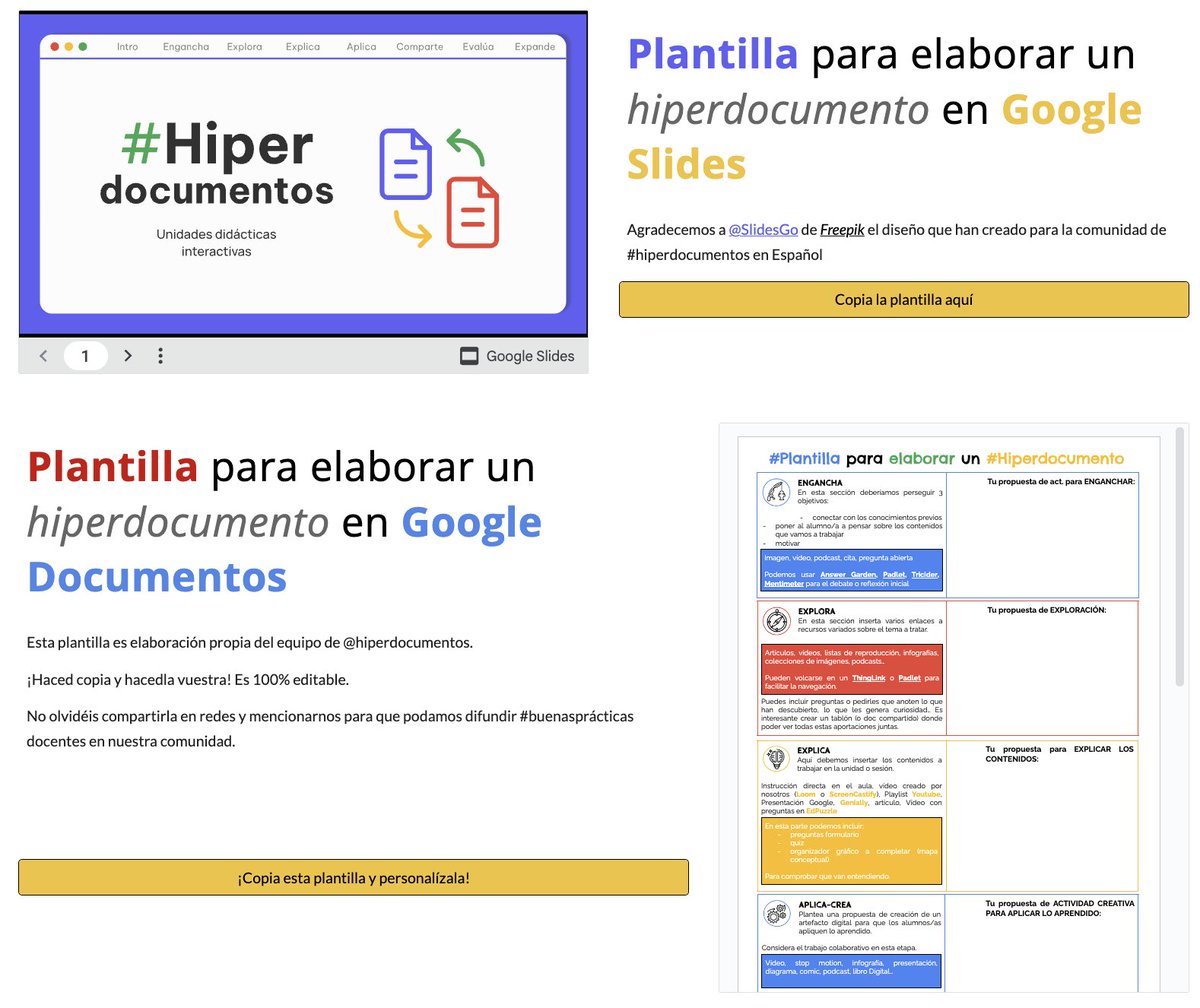This screenshot has width=1200, height=1008.
Task: Click the red dot in slide window mockup
Action: [54, 47]
